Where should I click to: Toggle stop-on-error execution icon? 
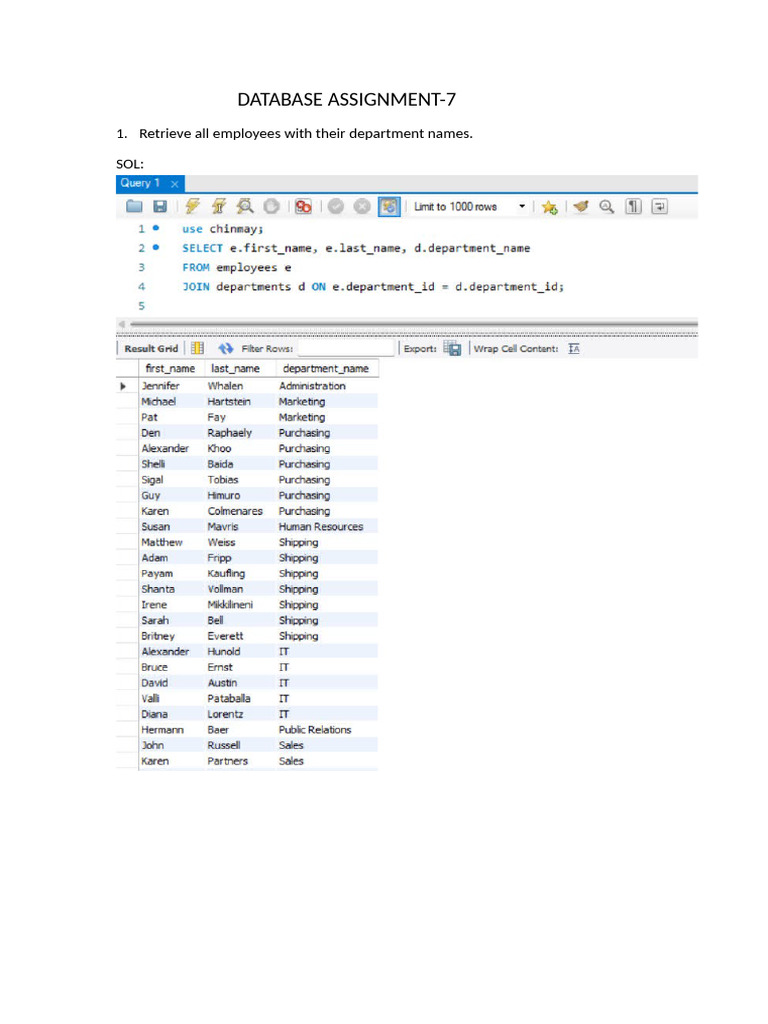(303, 207)
